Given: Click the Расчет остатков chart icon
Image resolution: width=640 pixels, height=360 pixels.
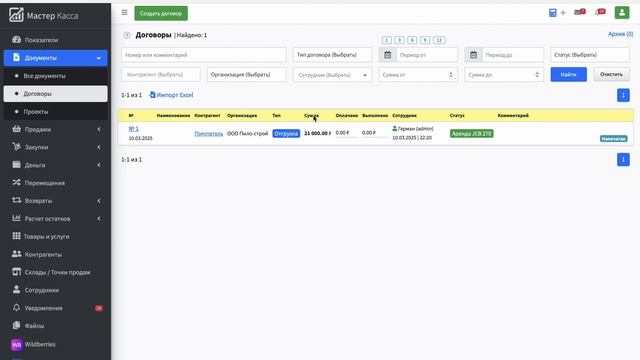Looking at the screenshot, I should click(x=16, y=218).
